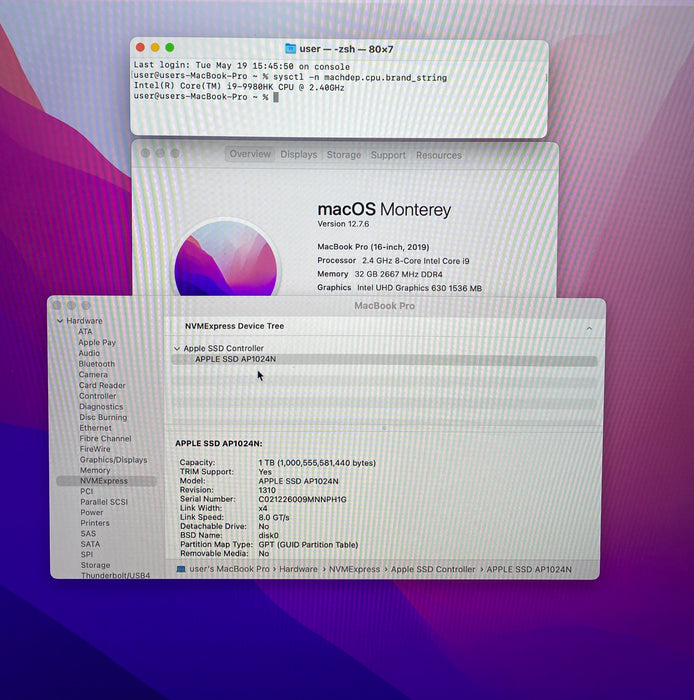Select Disc Burning entry
This screenshot has height=700, width=694.
103,417
